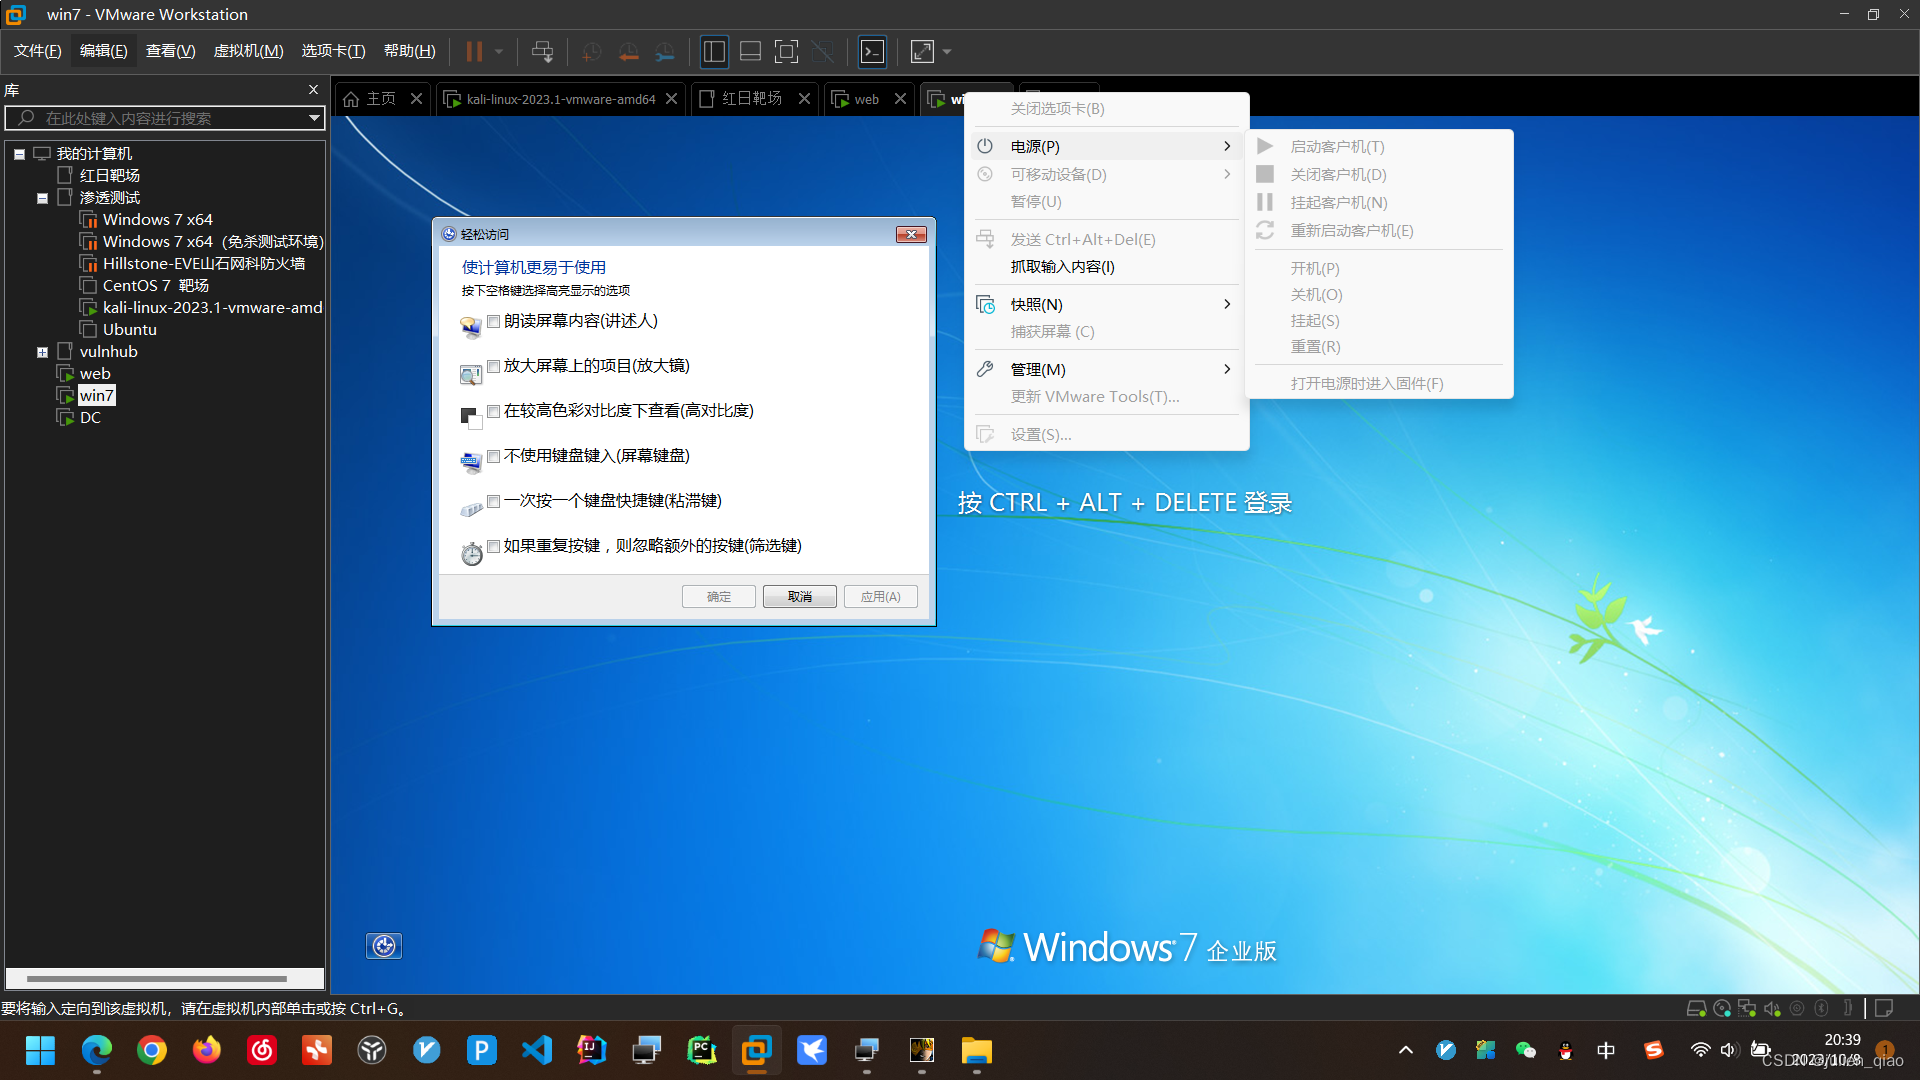Screen dimensions: 1920x1080
Task: Check Magnifier option checkbox
Action: 493,366
